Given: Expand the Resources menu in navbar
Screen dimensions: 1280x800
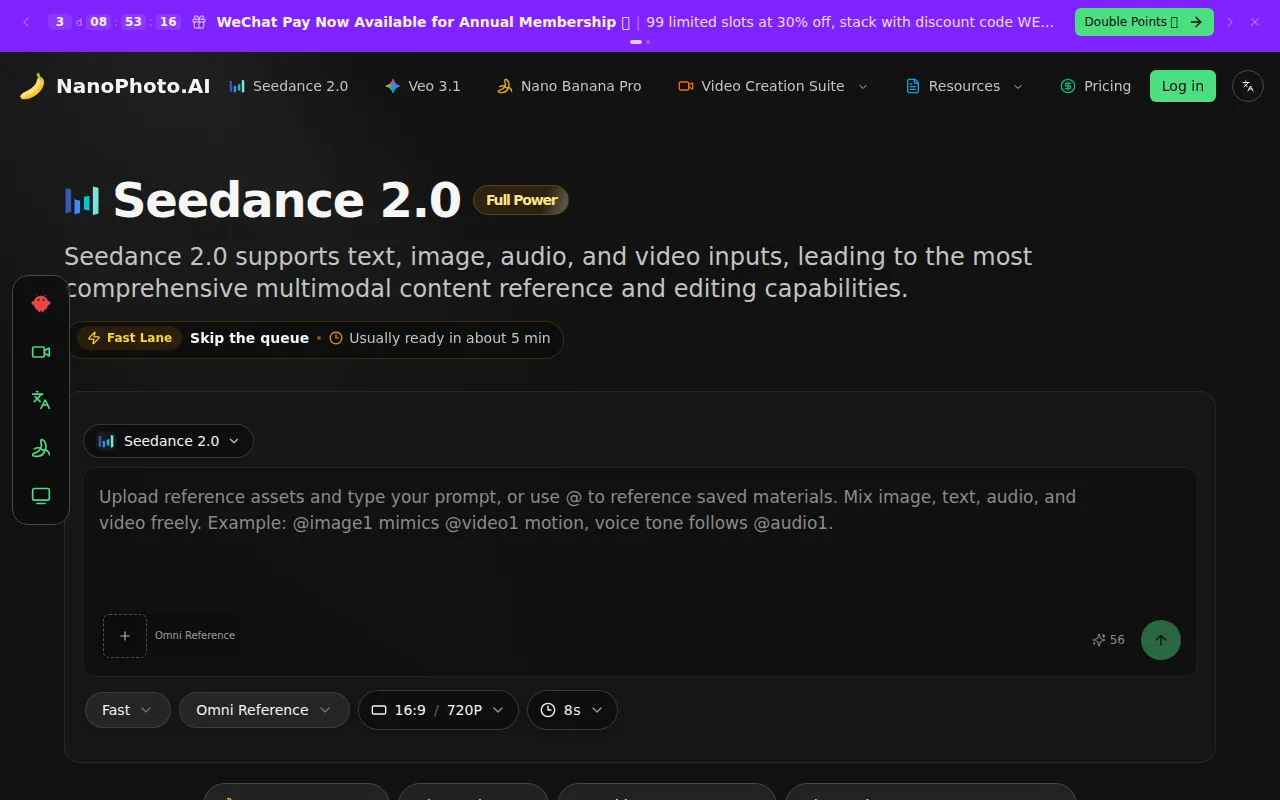Looking at the screenshot, I should coord(964,86).
